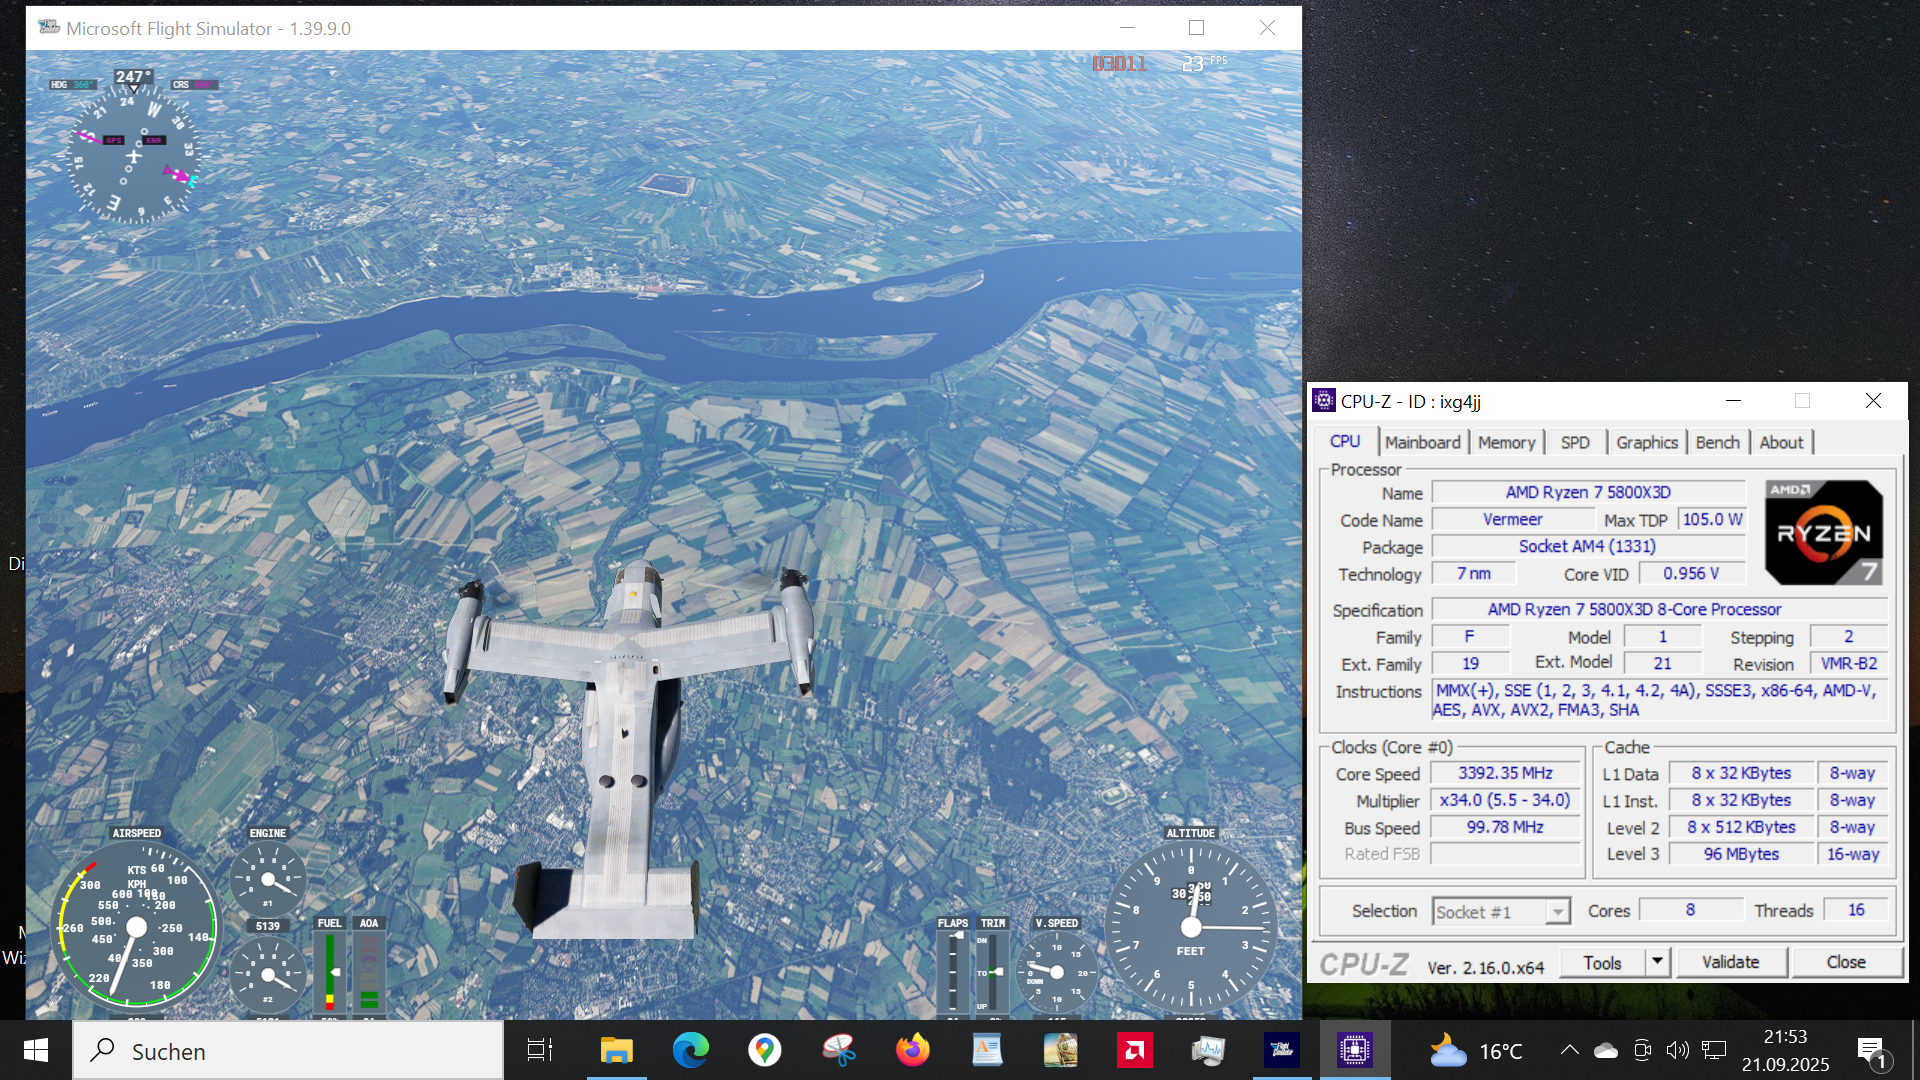Click the Validate button in CPU-Z
The height and width of the screenshot is (1080, 1920).
pyautogui.click(x=1731, y=962)
